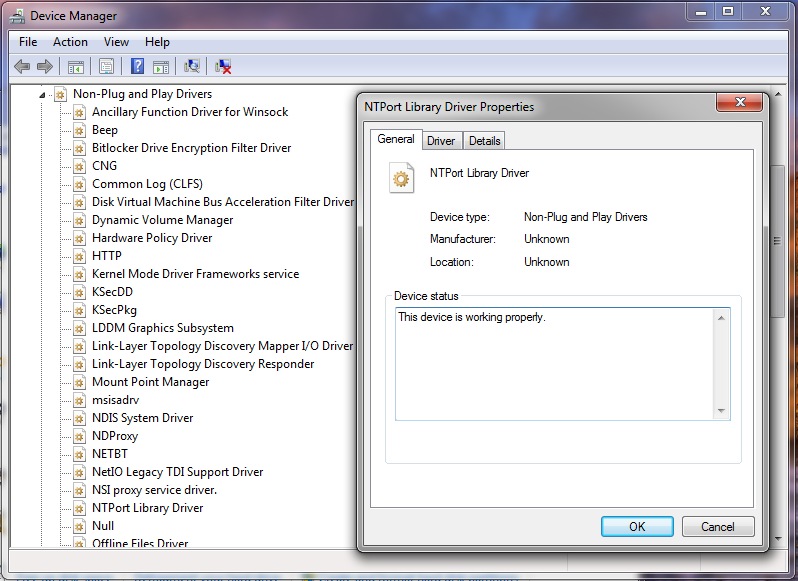Minimize the Device Manager window
798x581 pixels.
point(701,12)
